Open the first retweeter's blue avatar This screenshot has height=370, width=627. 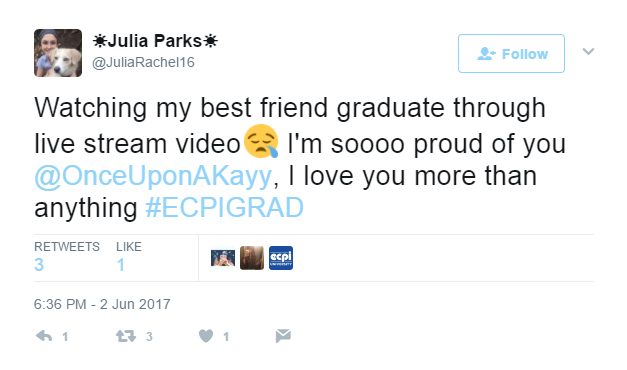[x=223, y=258]
